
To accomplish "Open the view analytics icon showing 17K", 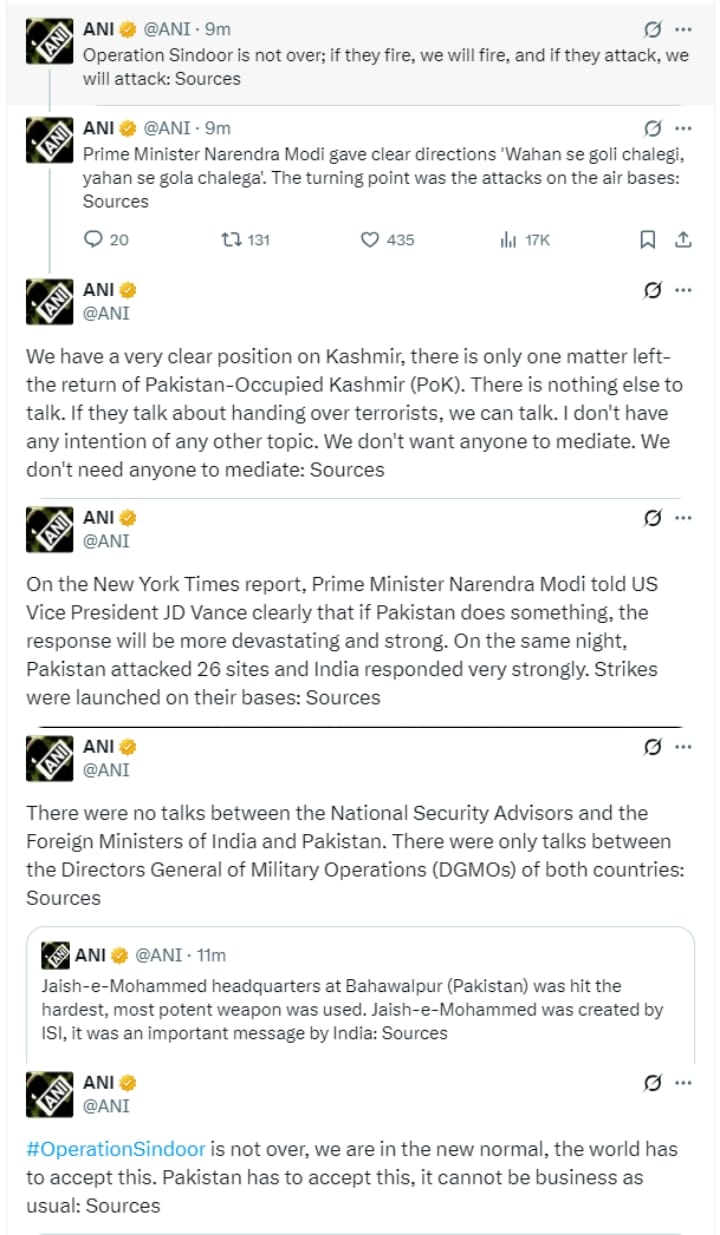I will (x=508, y=239).
